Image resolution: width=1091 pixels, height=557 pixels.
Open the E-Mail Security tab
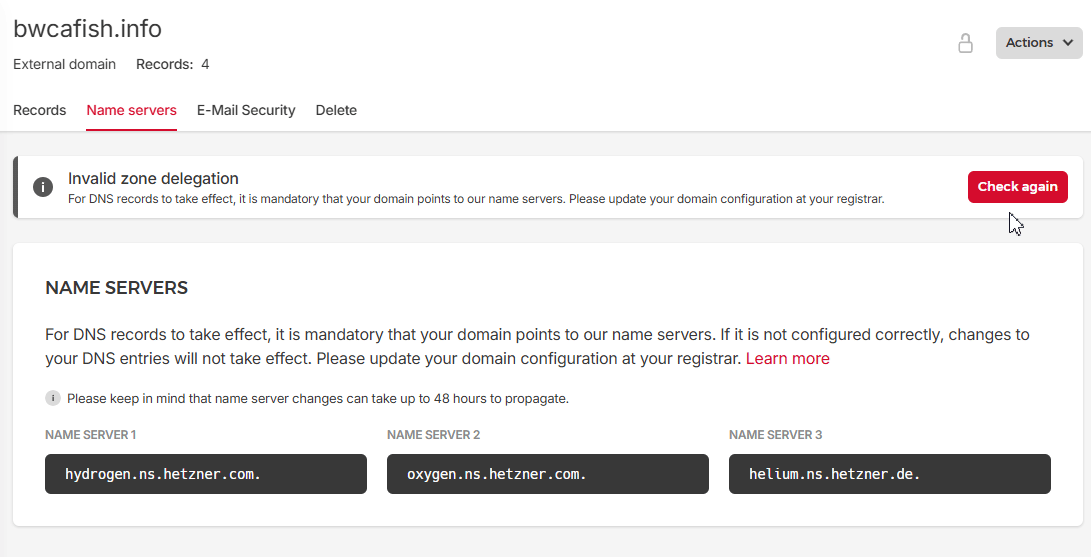[246, 110]
